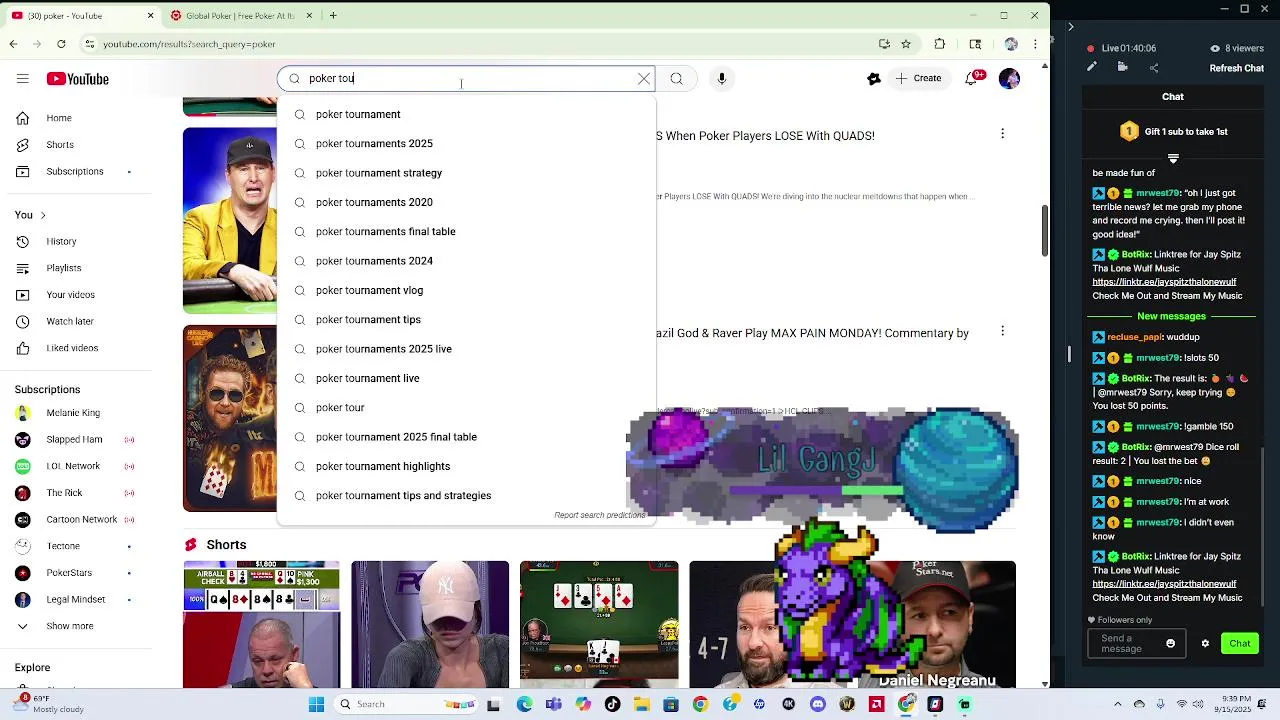Reload the page in the browser
1280x720 pixels.
(x=61, y=44)
